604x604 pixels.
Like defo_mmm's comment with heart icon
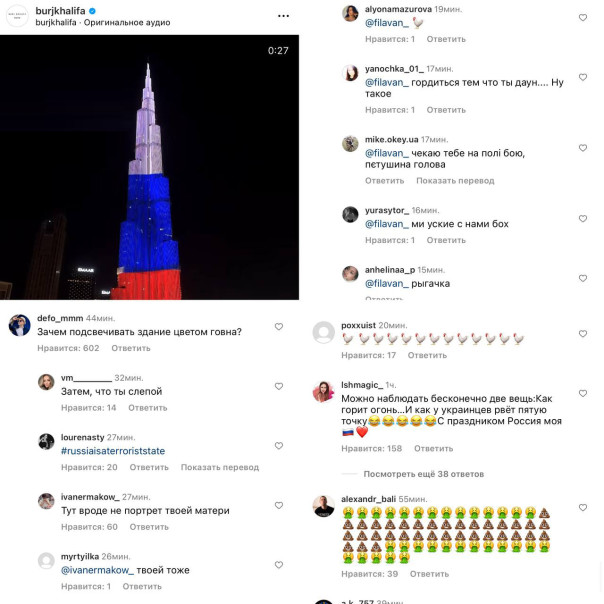click(279, 327)
